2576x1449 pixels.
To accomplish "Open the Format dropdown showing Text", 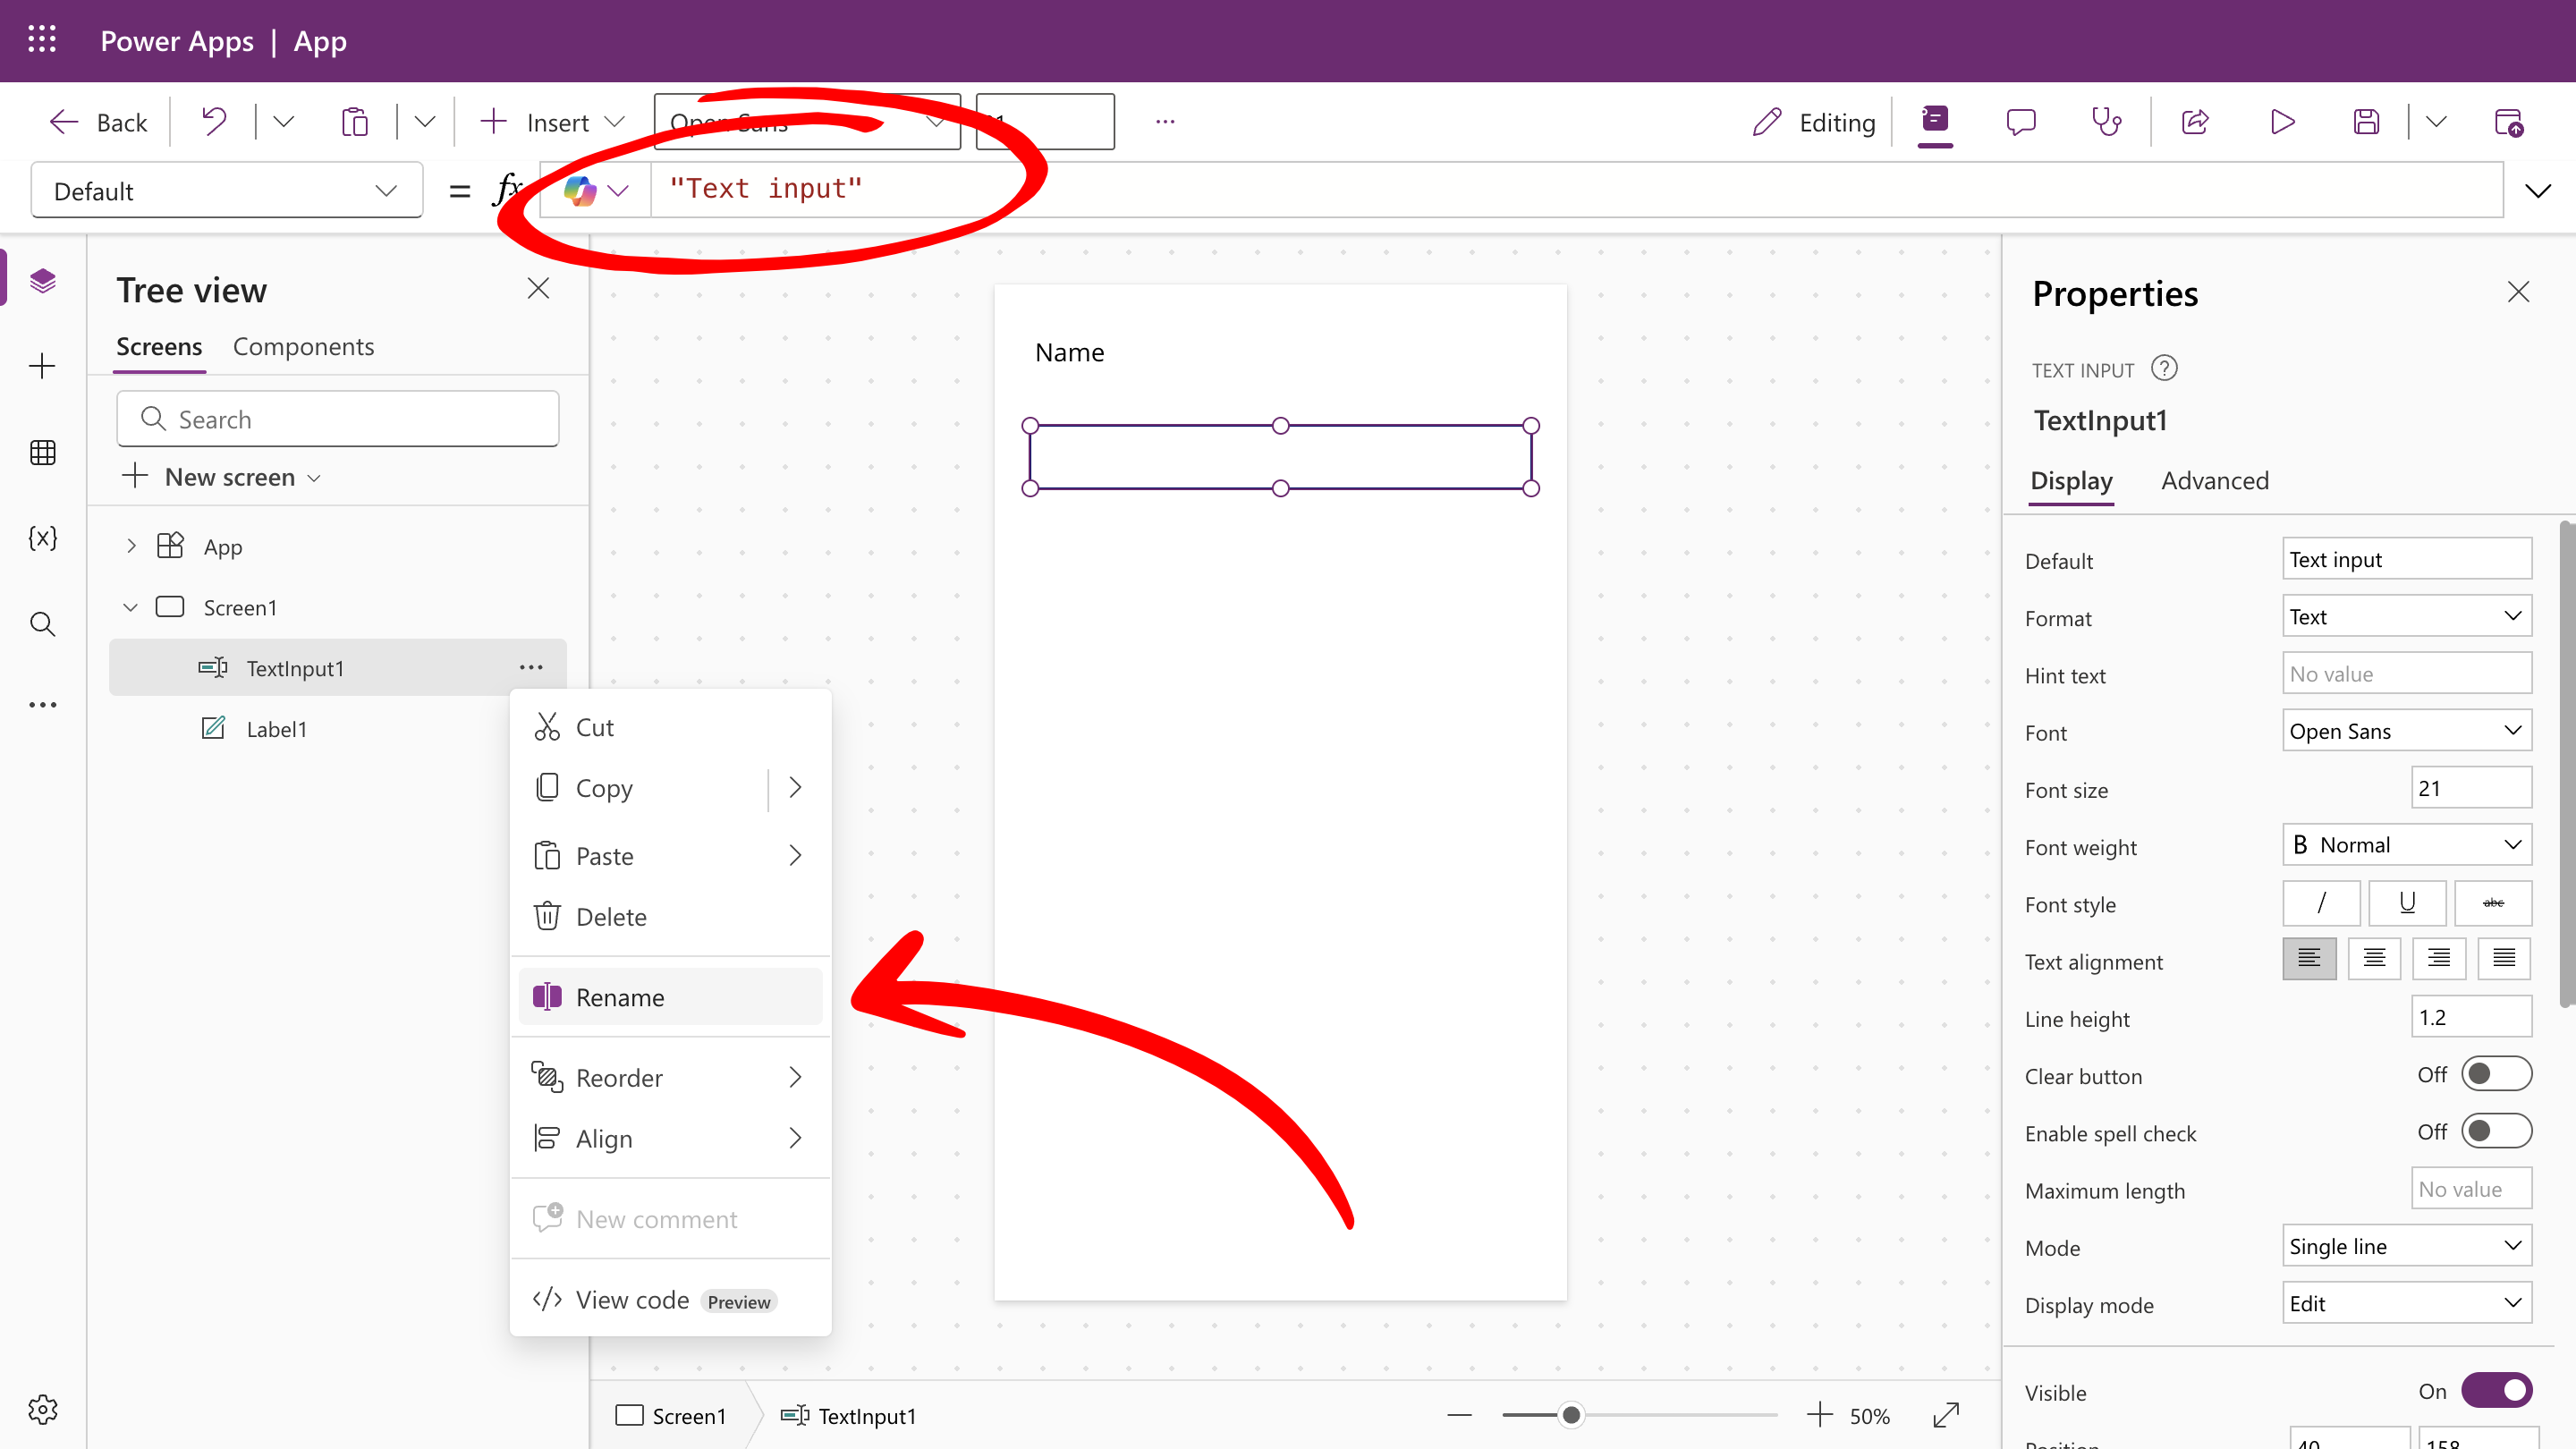I will pos(2405,616).
